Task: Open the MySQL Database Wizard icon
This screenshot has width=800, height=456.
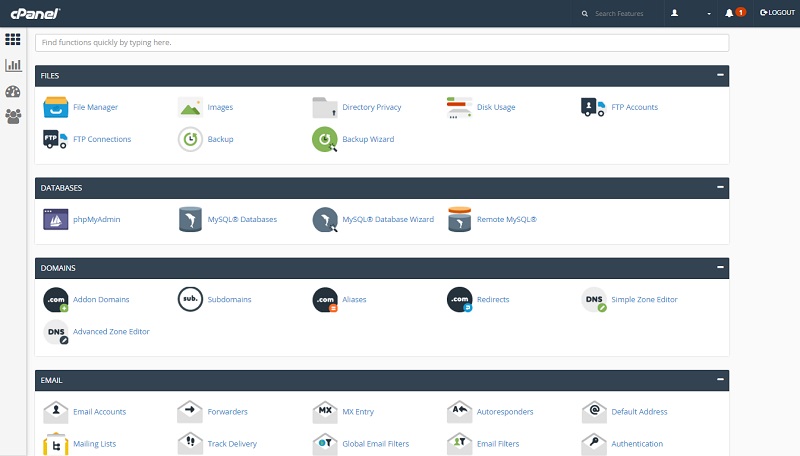Action: [x=325, y=219]
